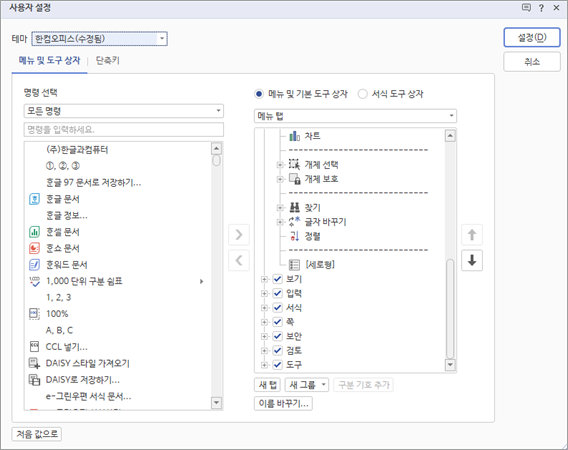The height and width of the screenshot is (450, 568).
Task: Click the DAISY로 저장하기 icon
Action: 34,380
